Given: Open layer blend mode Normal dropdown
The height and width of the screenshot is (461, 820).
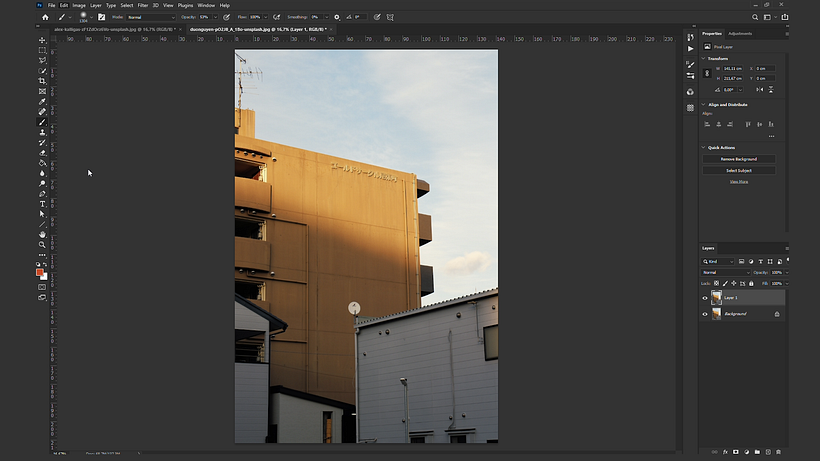Looking at the screenshot, I should point(726,272).
